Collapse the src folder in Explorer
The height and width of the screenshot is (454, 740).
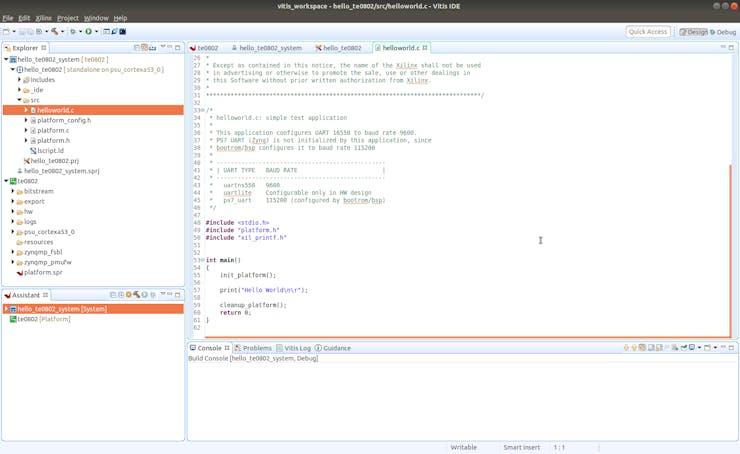[20, 100]
